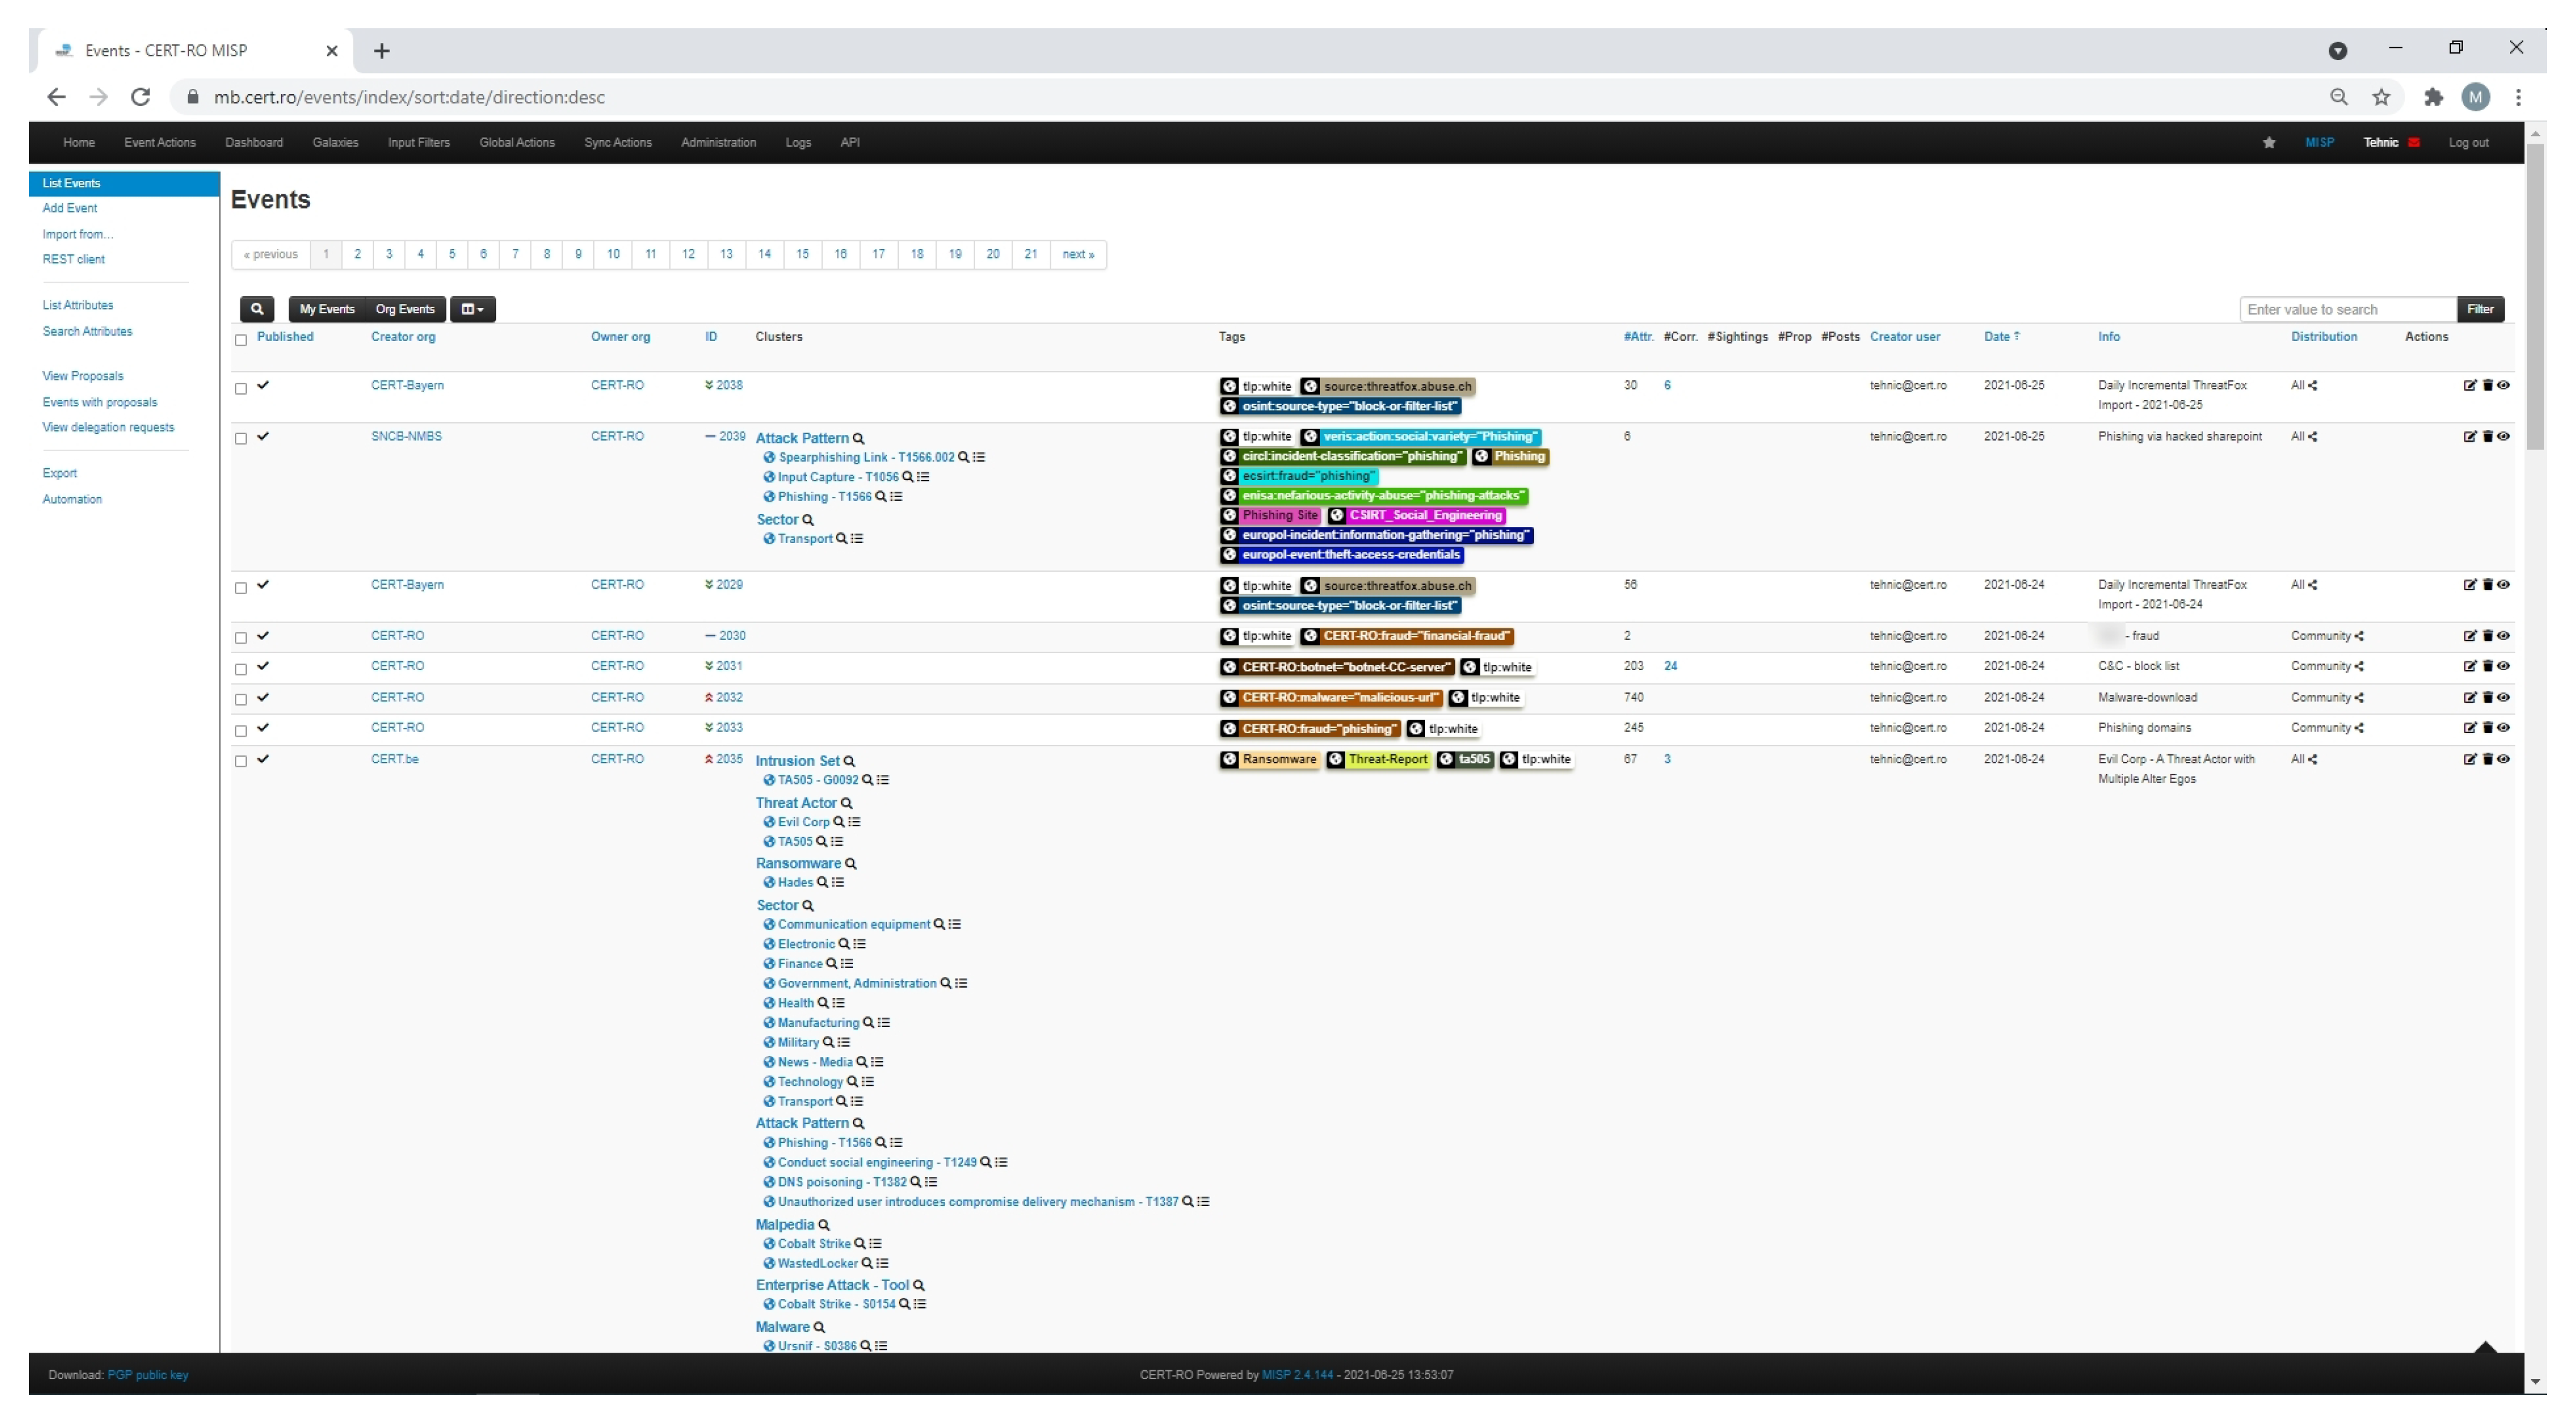This screenshot has height=1418, width=2576.
Task: Click globe icon beside red Ransomware tag
Action: point(1229,760)
